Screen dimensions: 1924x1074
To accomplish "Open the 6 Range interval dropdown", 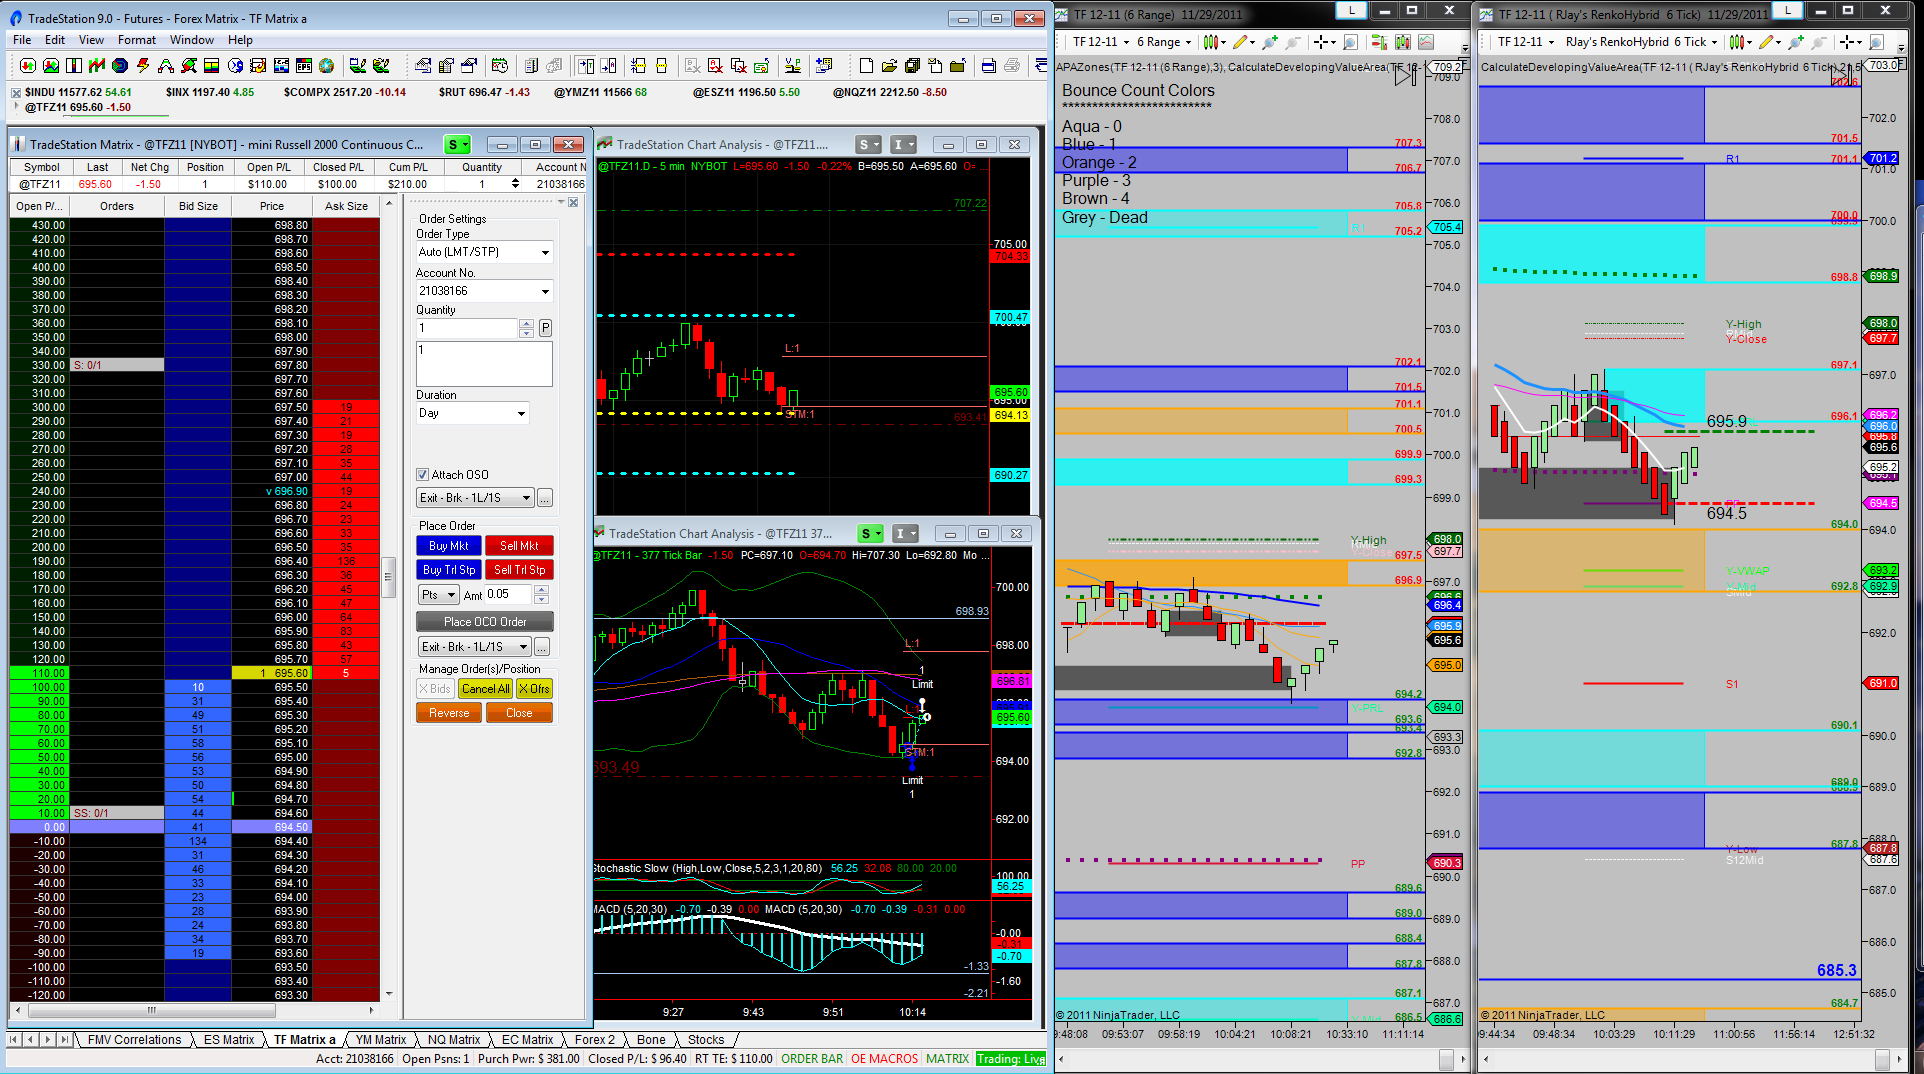I will point(1164,42).
